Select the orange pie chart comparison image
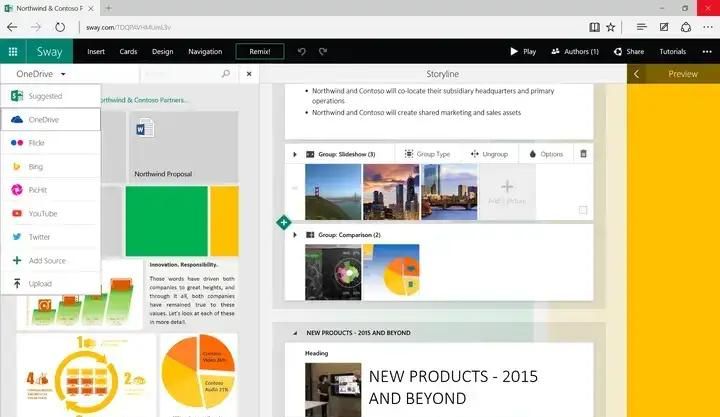Image resolution: width=720 pixels, height=417 pixels. point(391,272)
